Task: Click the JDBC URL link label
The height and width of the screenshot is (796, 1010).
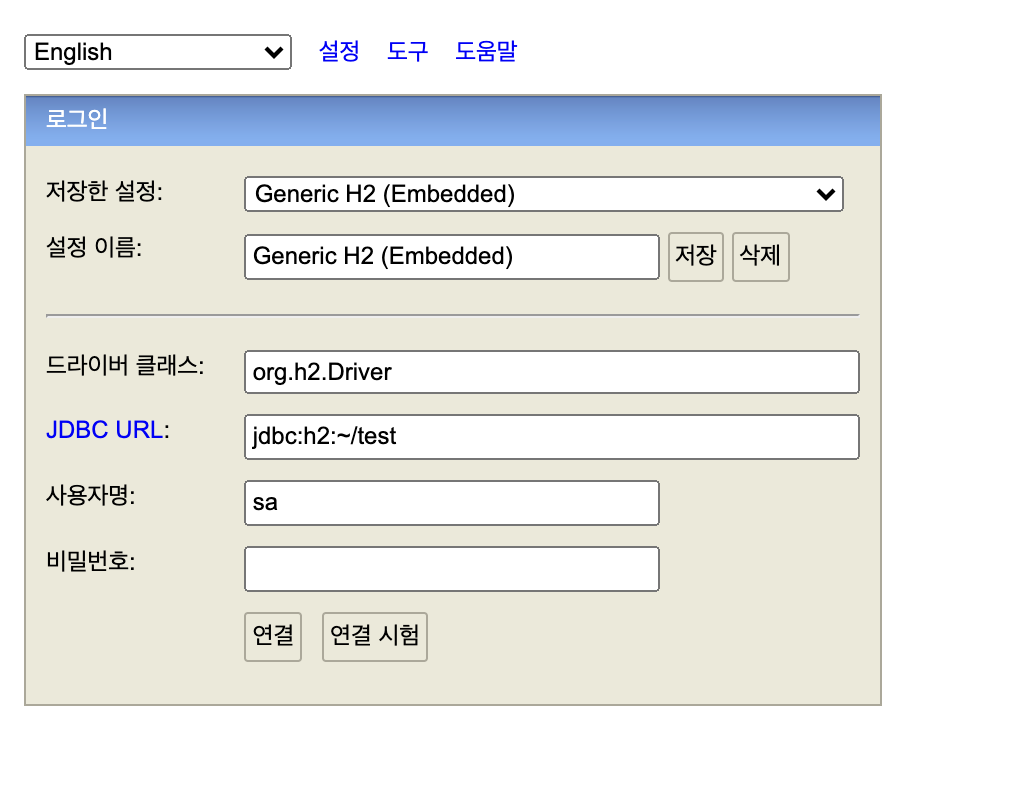Action: (x=104, y=430)
